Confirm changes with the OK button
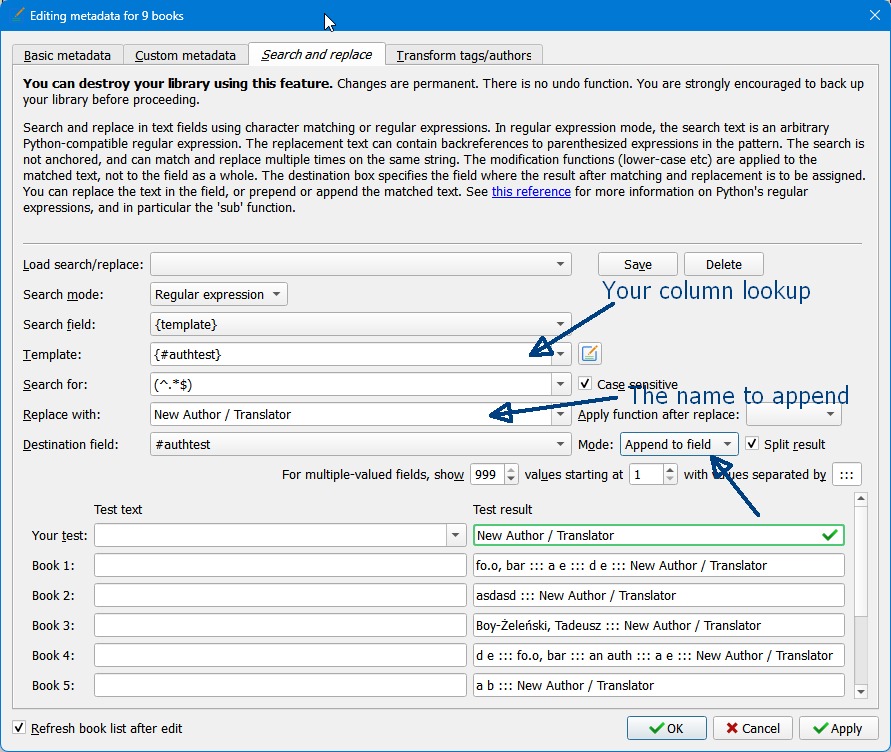891x752 pixels. (x=665, y=728)
